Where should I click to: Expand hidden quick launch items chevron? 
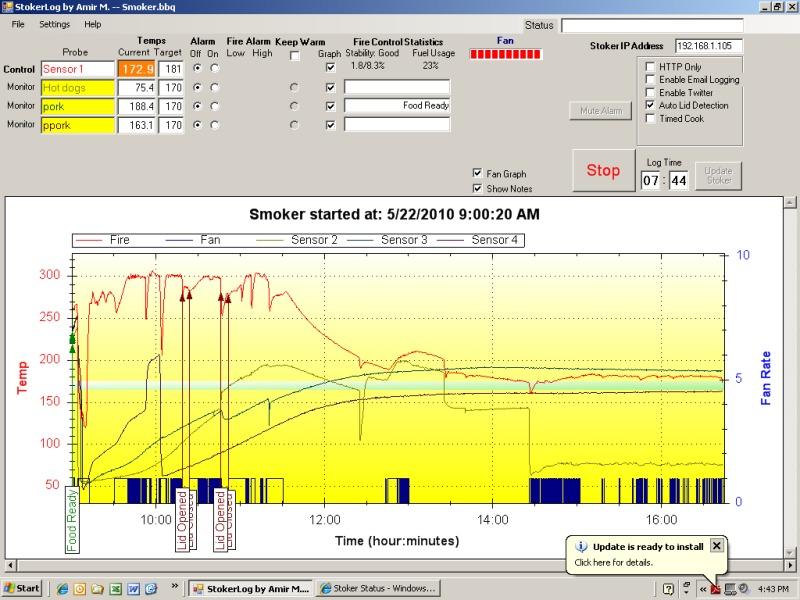pos(176,584)
